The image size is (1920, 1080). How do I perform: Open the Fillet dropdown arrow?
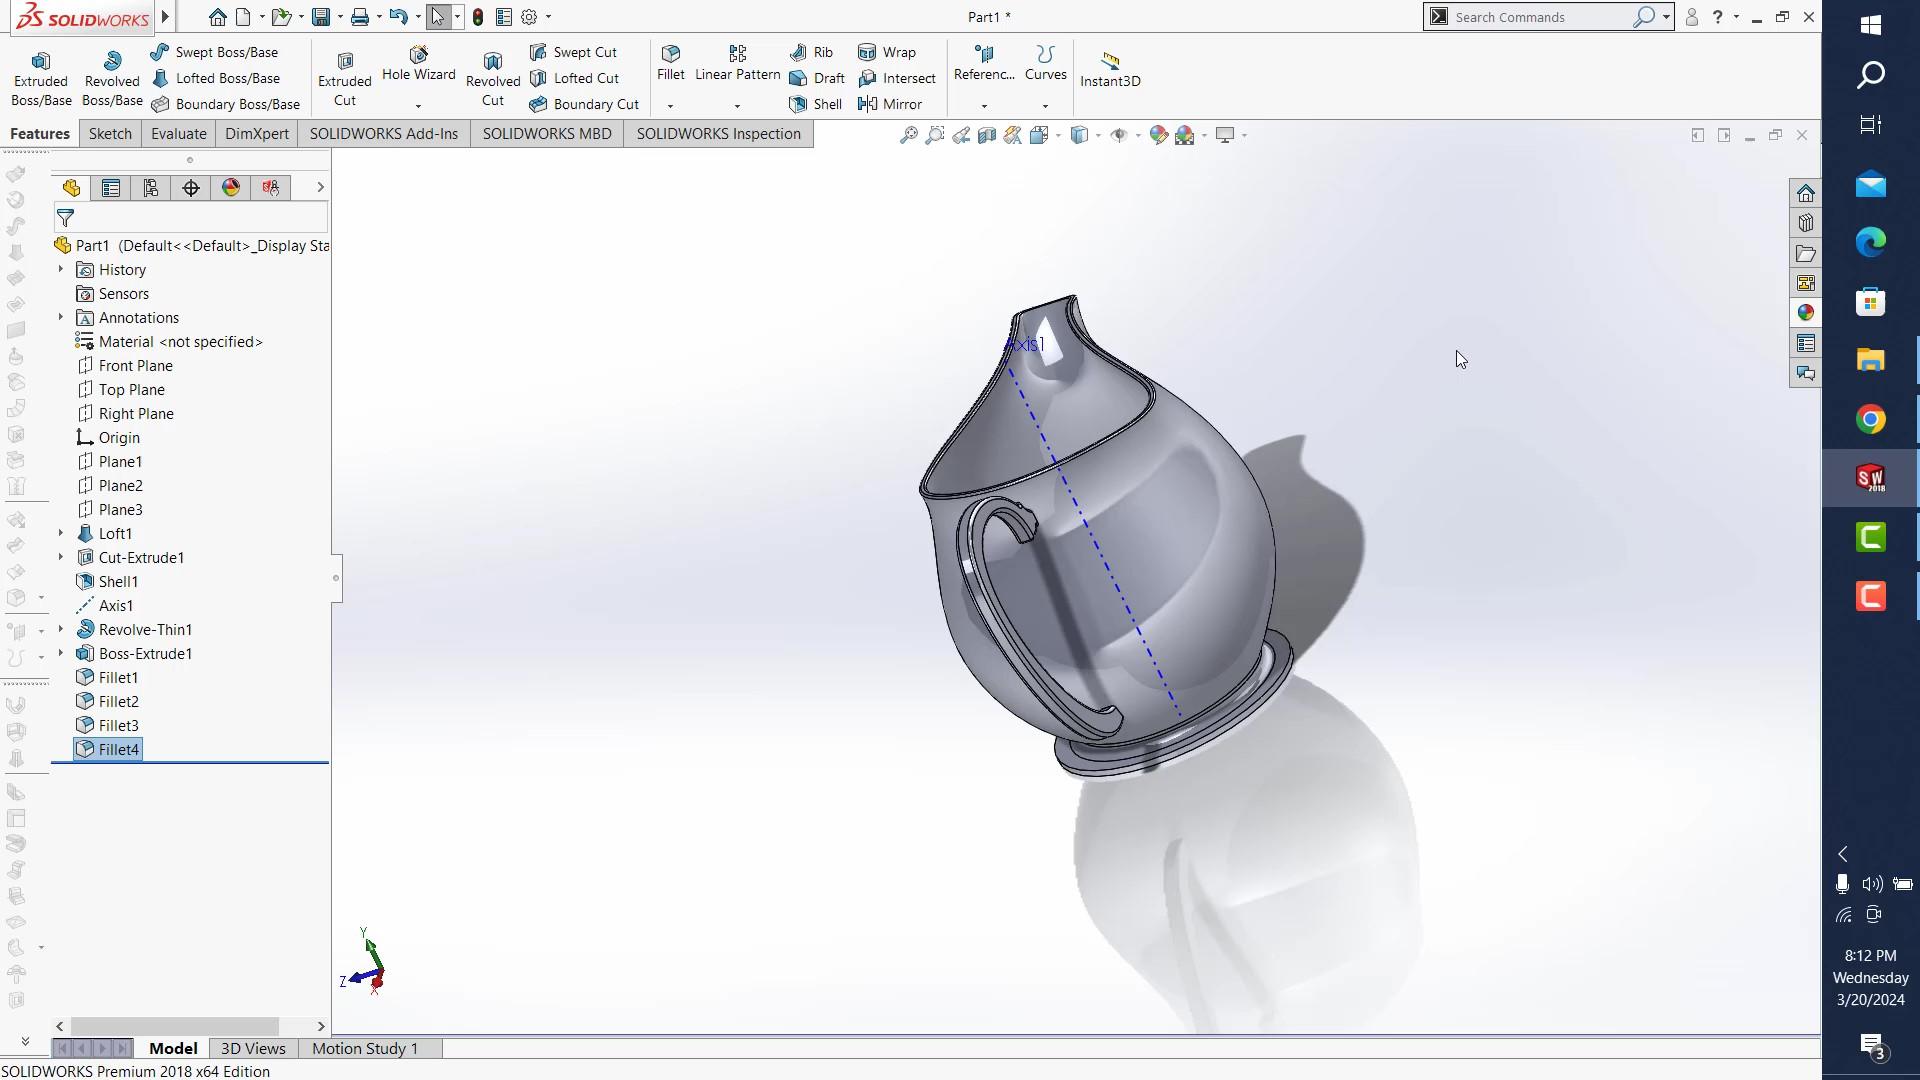pyautogui.click(x=670, y=106)
